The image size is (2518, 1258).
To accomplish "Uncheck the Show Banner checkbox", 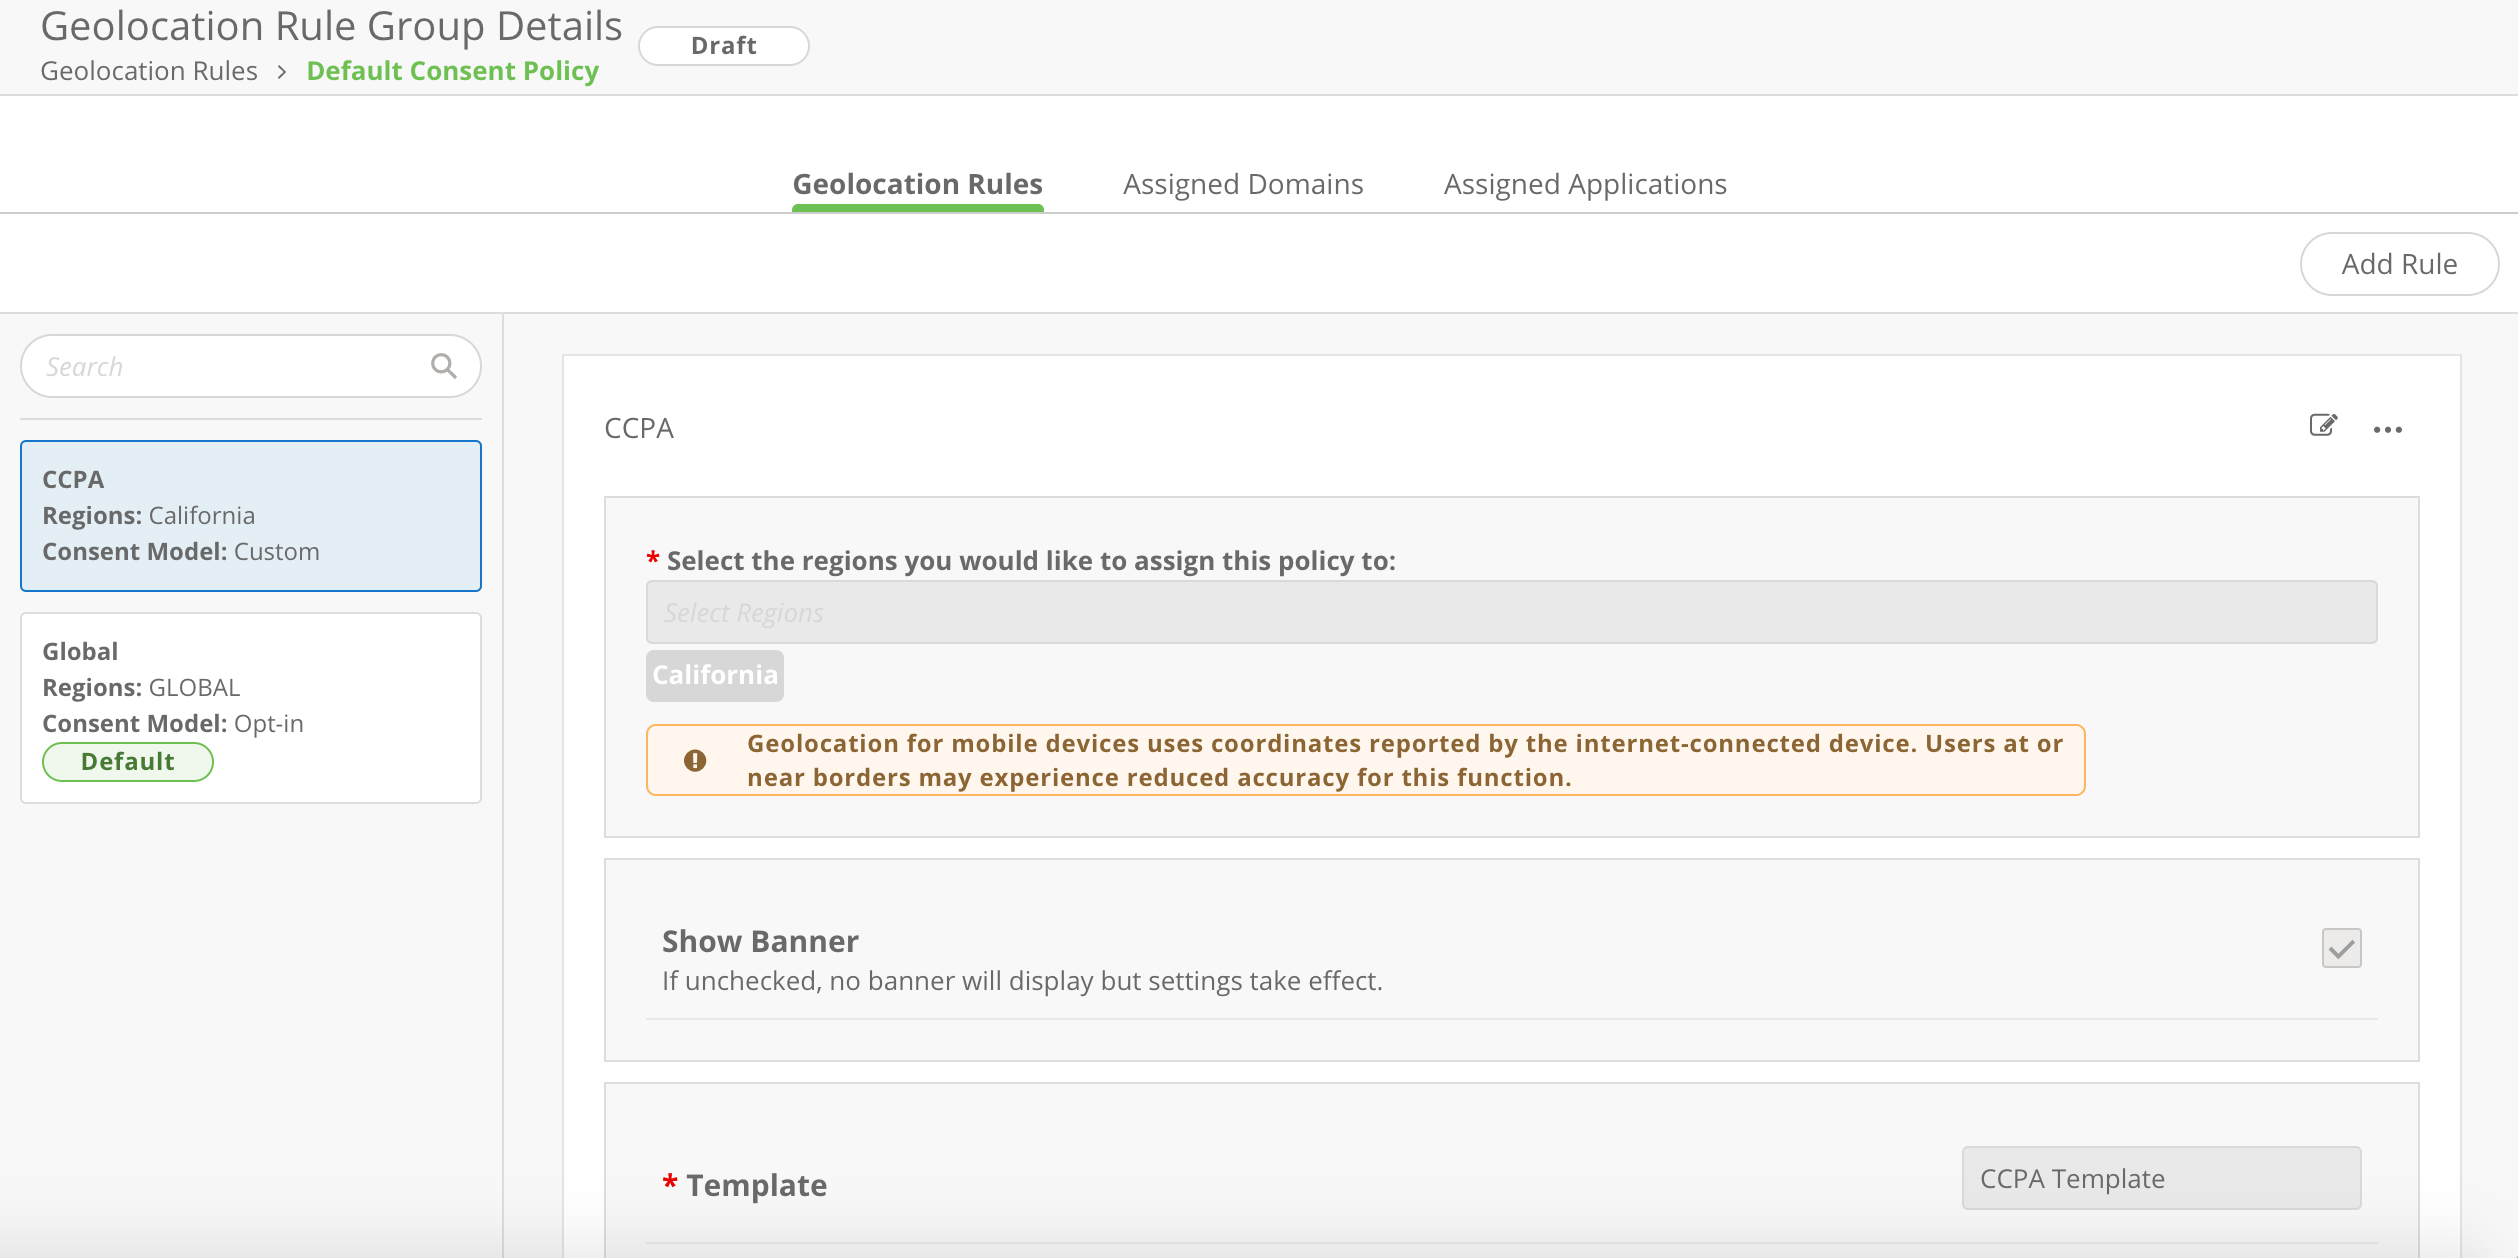I will point(2341,948).
